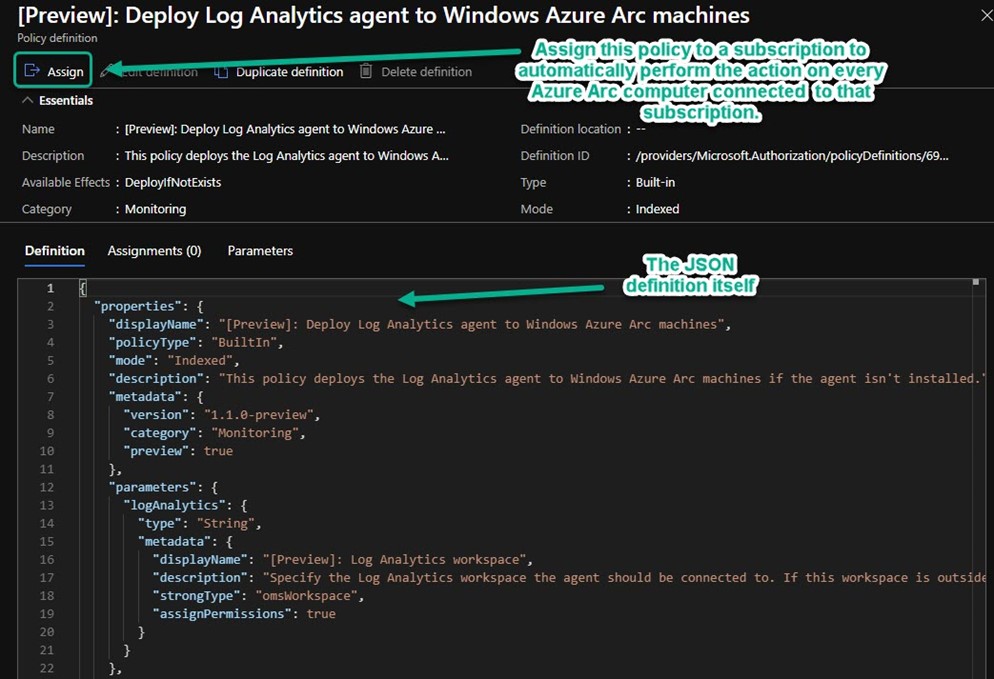Open the Assignments (0) tab

154,251
